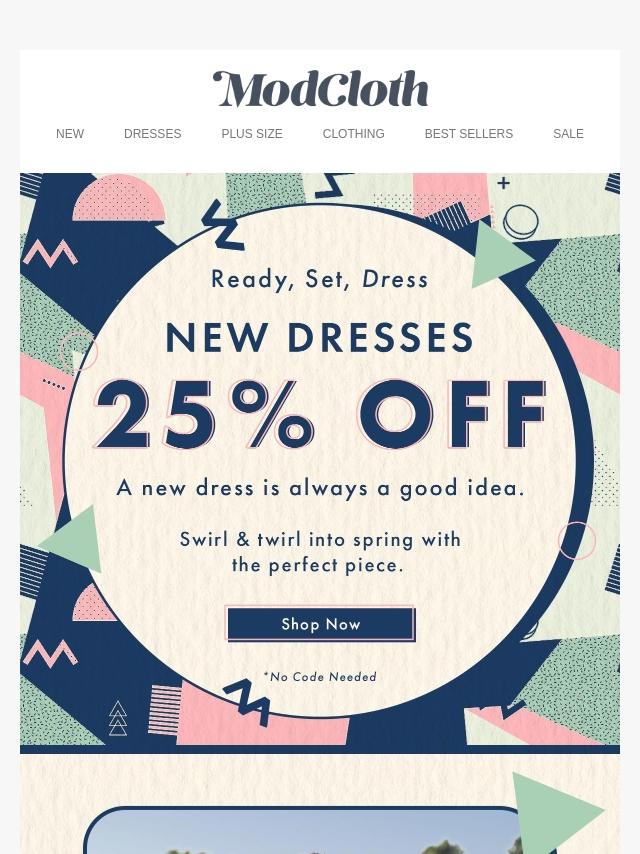
Task: Click the ModCloth logo
Action: 320,89
